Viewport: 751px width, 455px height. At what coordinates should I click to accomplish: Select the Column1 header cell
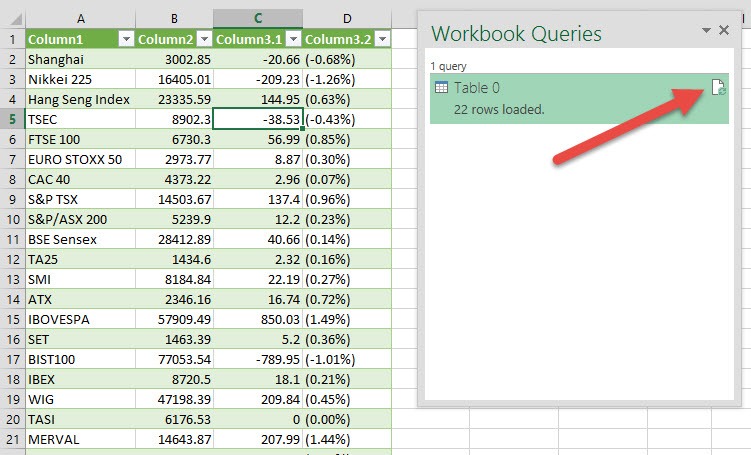click(x=80, y=39)
